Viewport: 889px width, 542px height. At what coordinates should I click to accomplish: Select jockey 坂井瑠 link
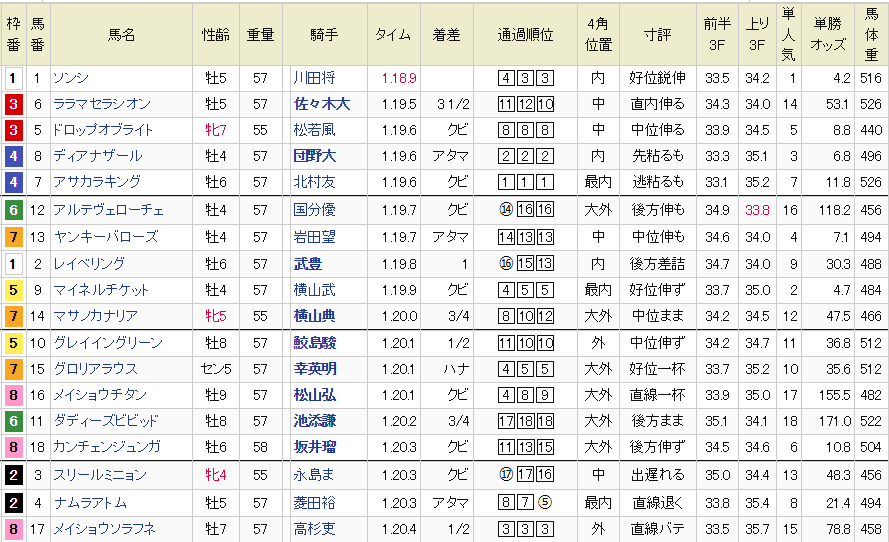point(313,447)
